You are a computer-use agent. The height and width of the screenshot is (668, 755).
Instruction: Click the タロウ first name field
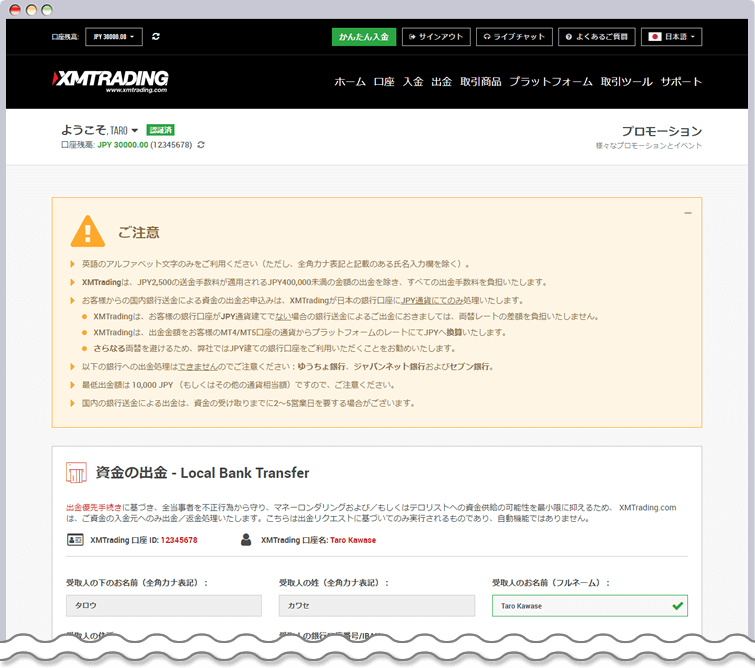tap(164, 606)
